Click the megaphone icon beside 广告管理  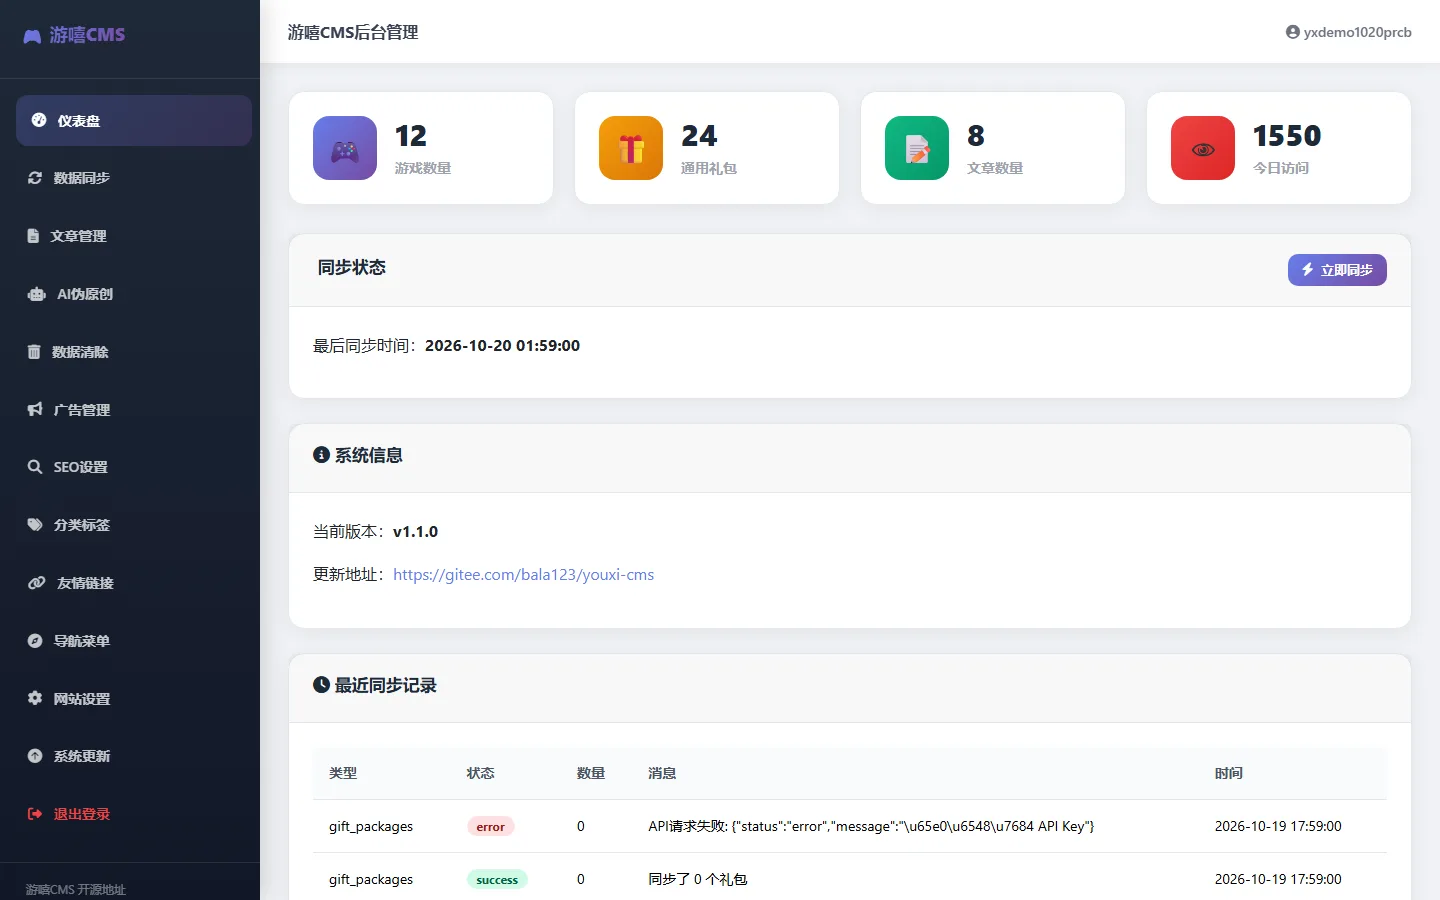(35, 409)
